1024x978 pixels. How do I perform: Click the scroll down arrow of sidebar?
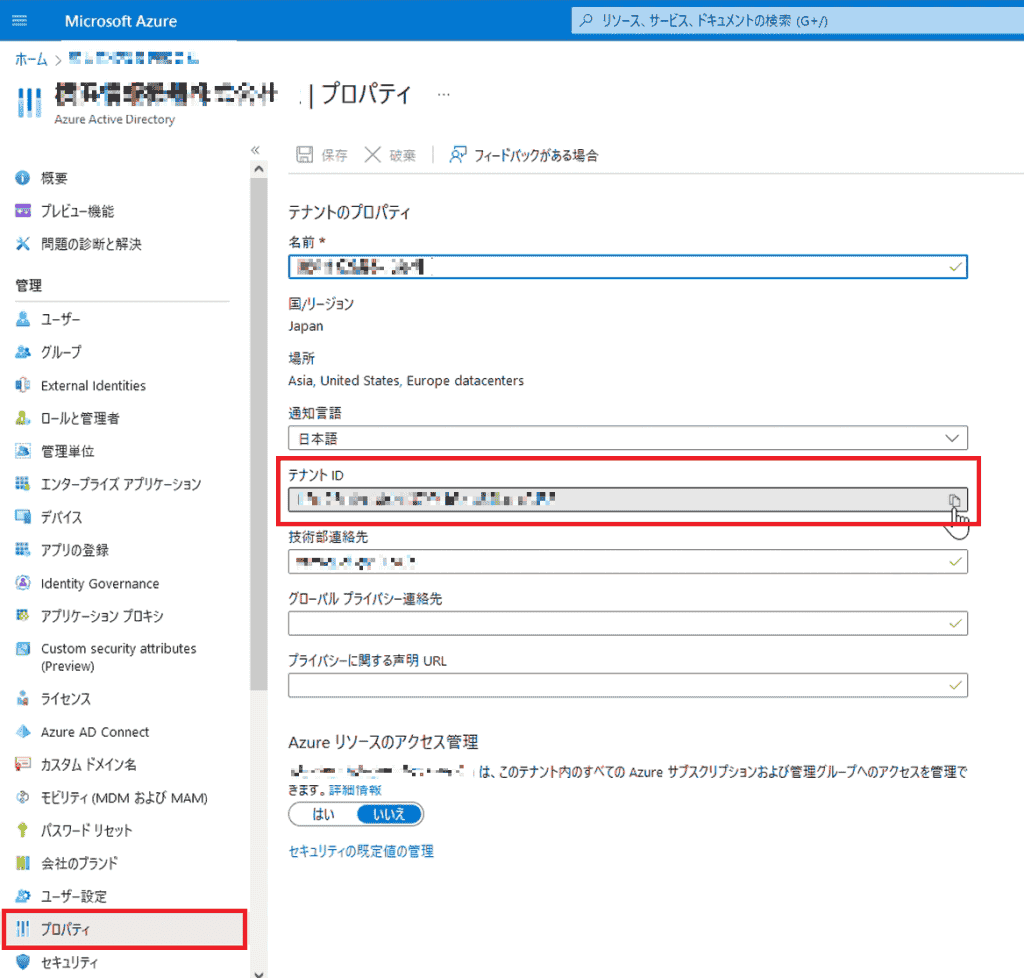click(x=259, y=973)
